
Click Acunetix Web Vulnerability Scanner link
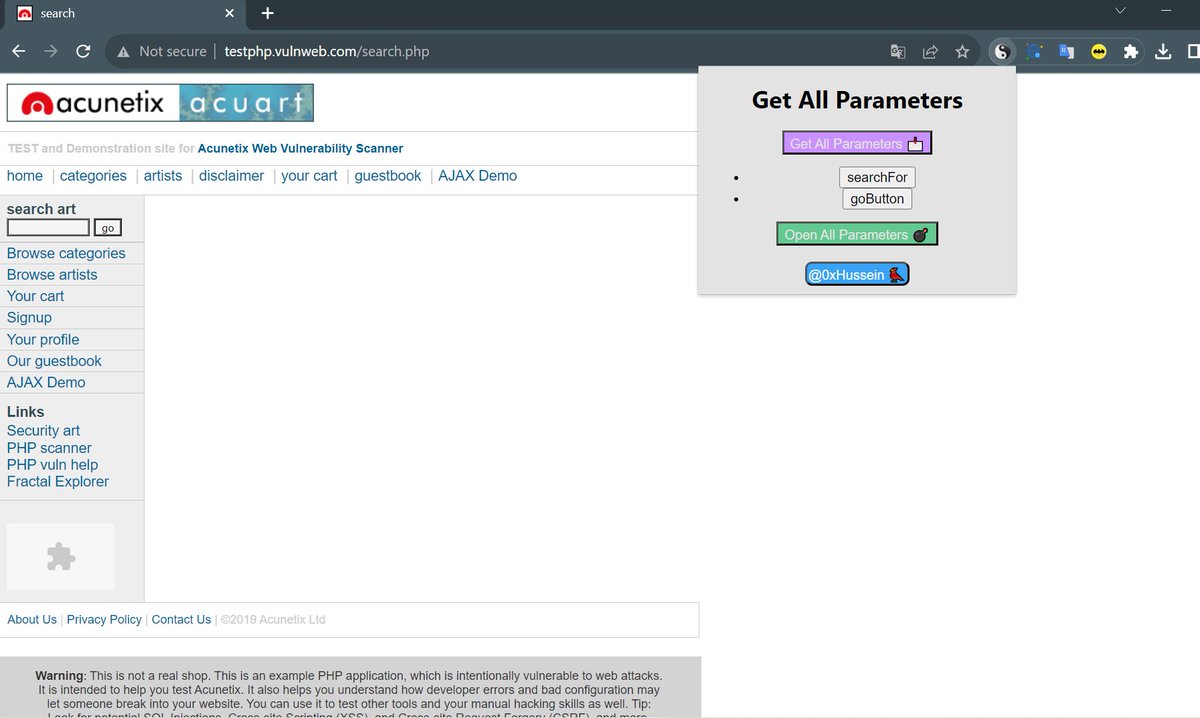point(300,148)
